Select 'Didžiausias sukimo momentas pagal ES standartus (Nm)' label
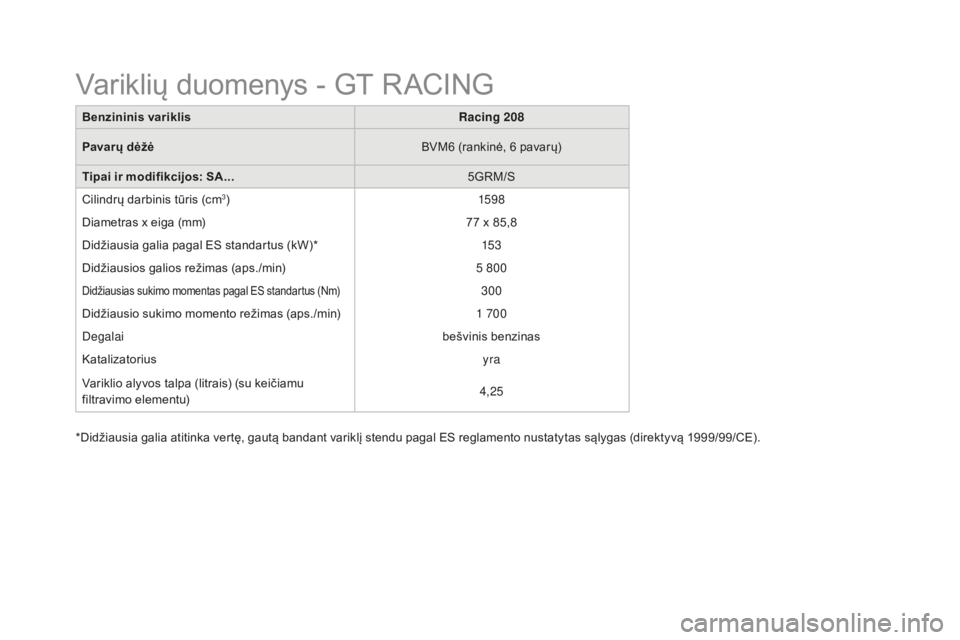Screen dimensions: 960x640 (x=211, y=291)
